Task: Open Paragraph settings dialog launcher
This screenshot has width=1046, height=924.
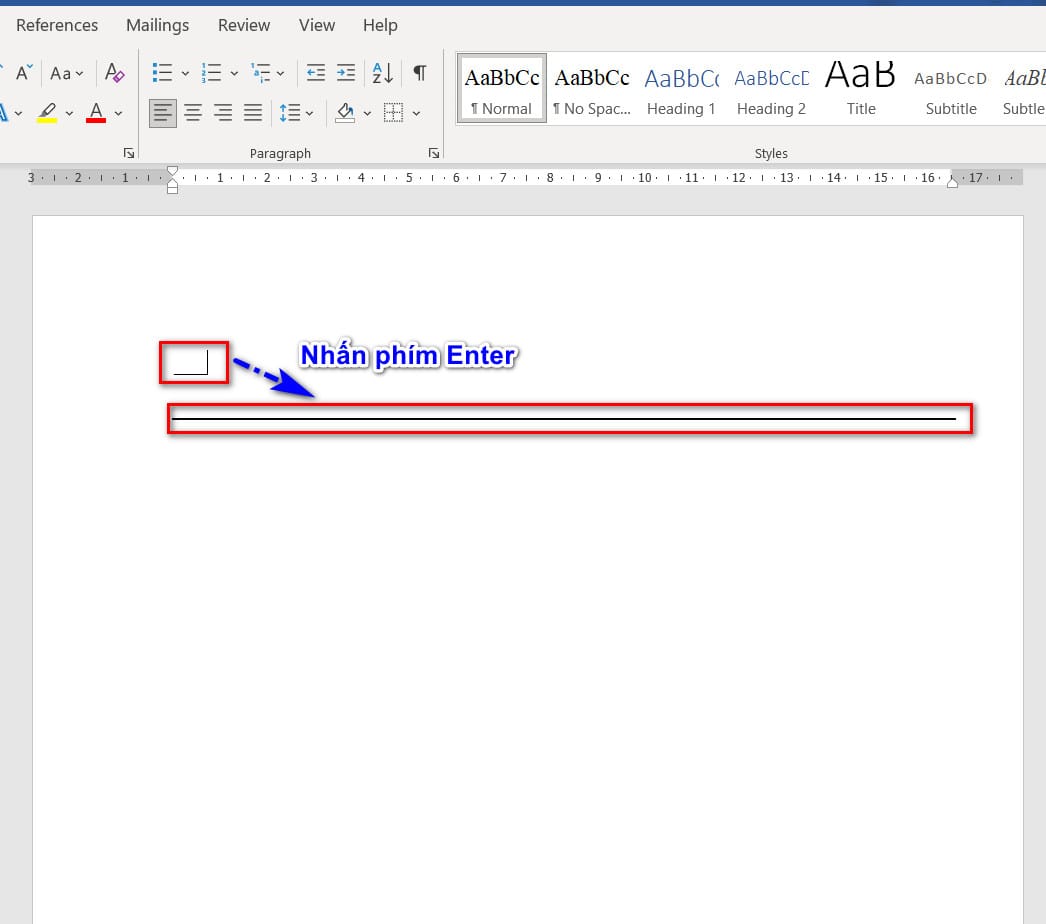Action: pyautogui.click(x=433, y=153)
